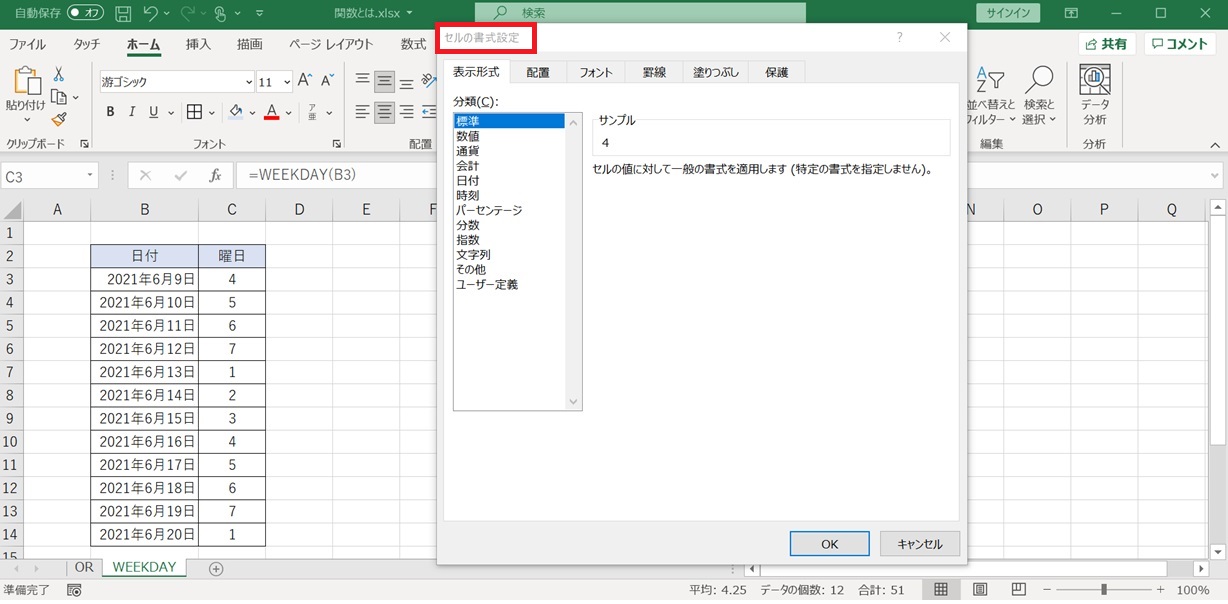Viewport: 1228px width, 604px height.
Task: Click the Borders grid icon
Action: point(195,112)
